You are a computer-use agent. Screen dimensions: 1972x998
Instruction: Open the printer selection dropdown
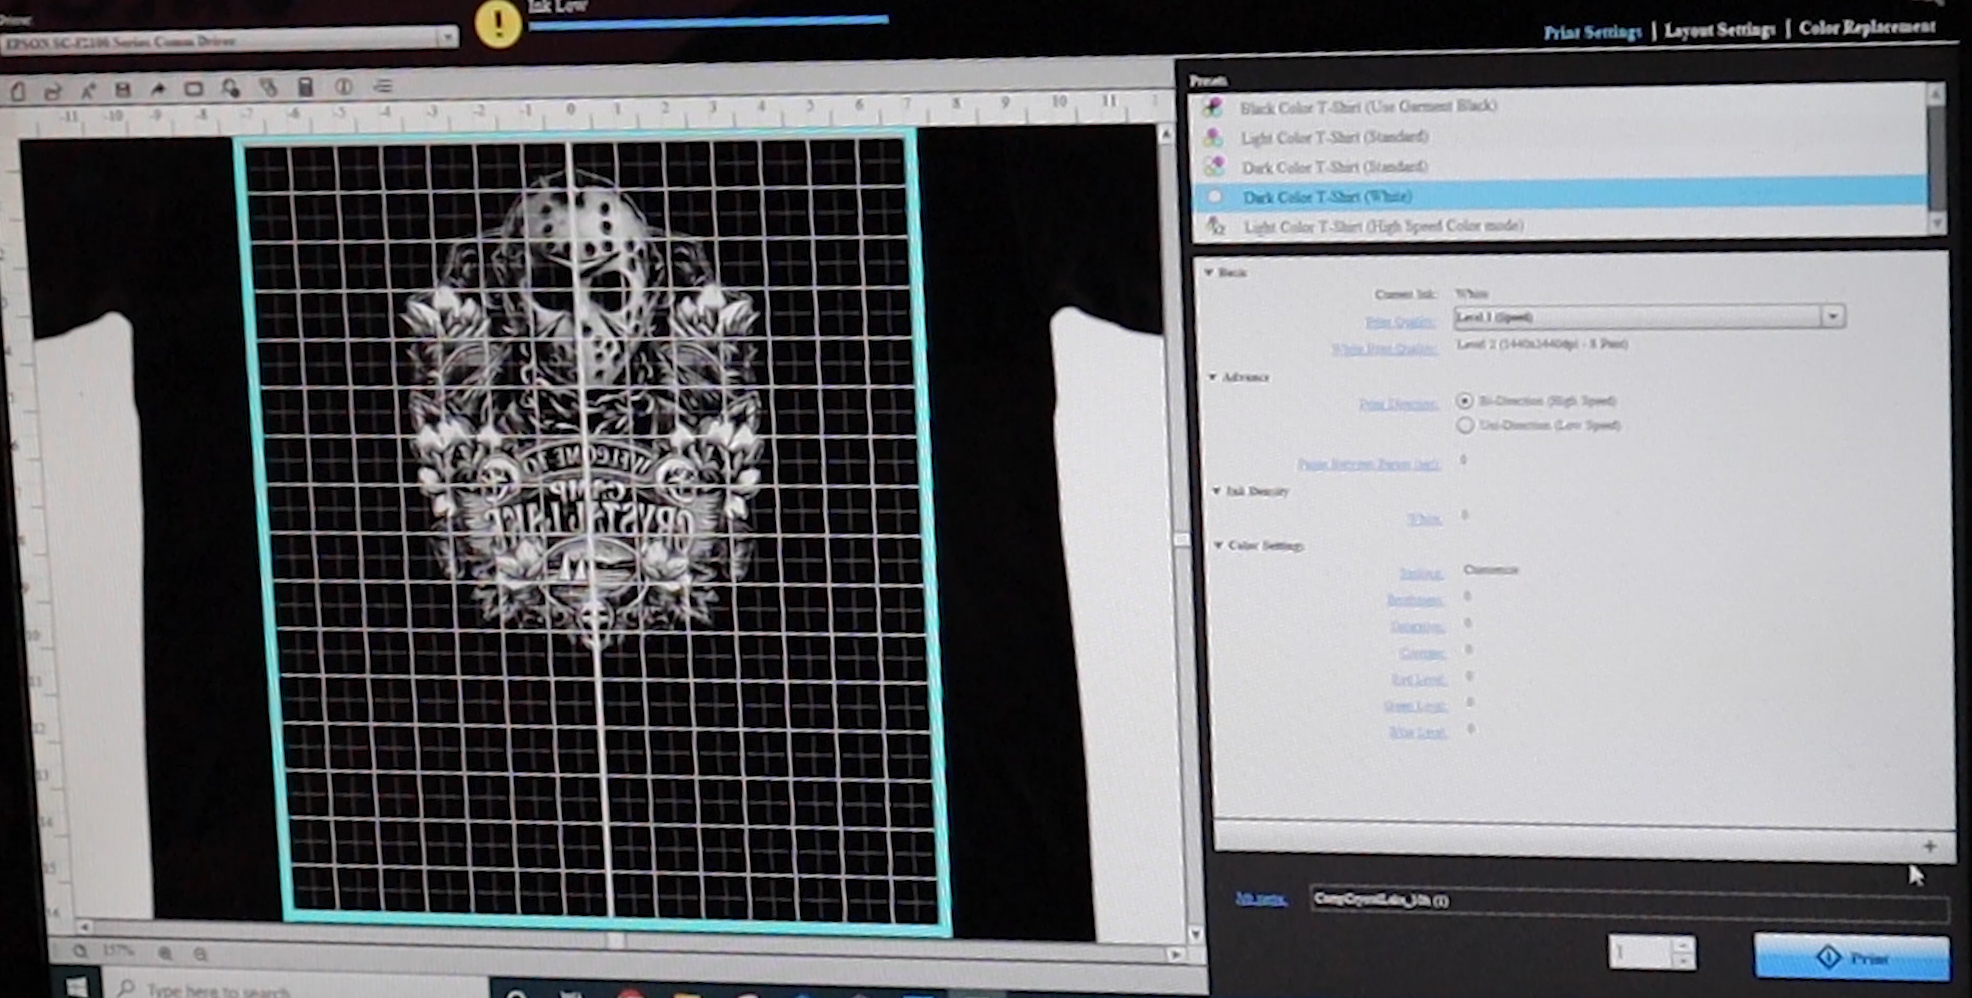[447, 38]
